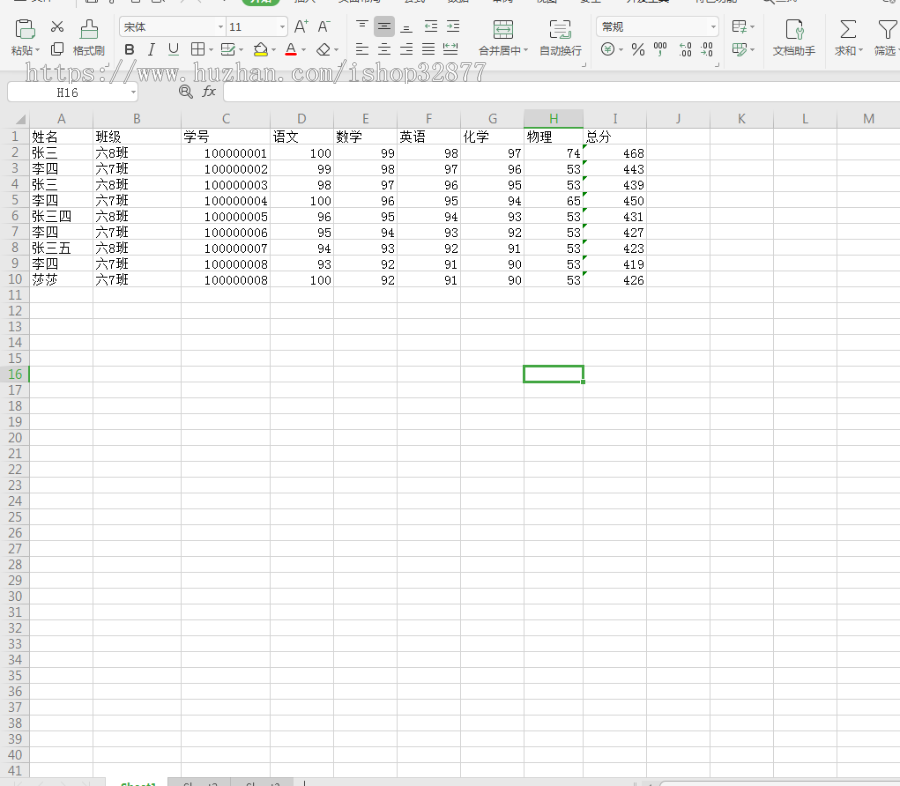Select row 16 header

tap(15, 374)
